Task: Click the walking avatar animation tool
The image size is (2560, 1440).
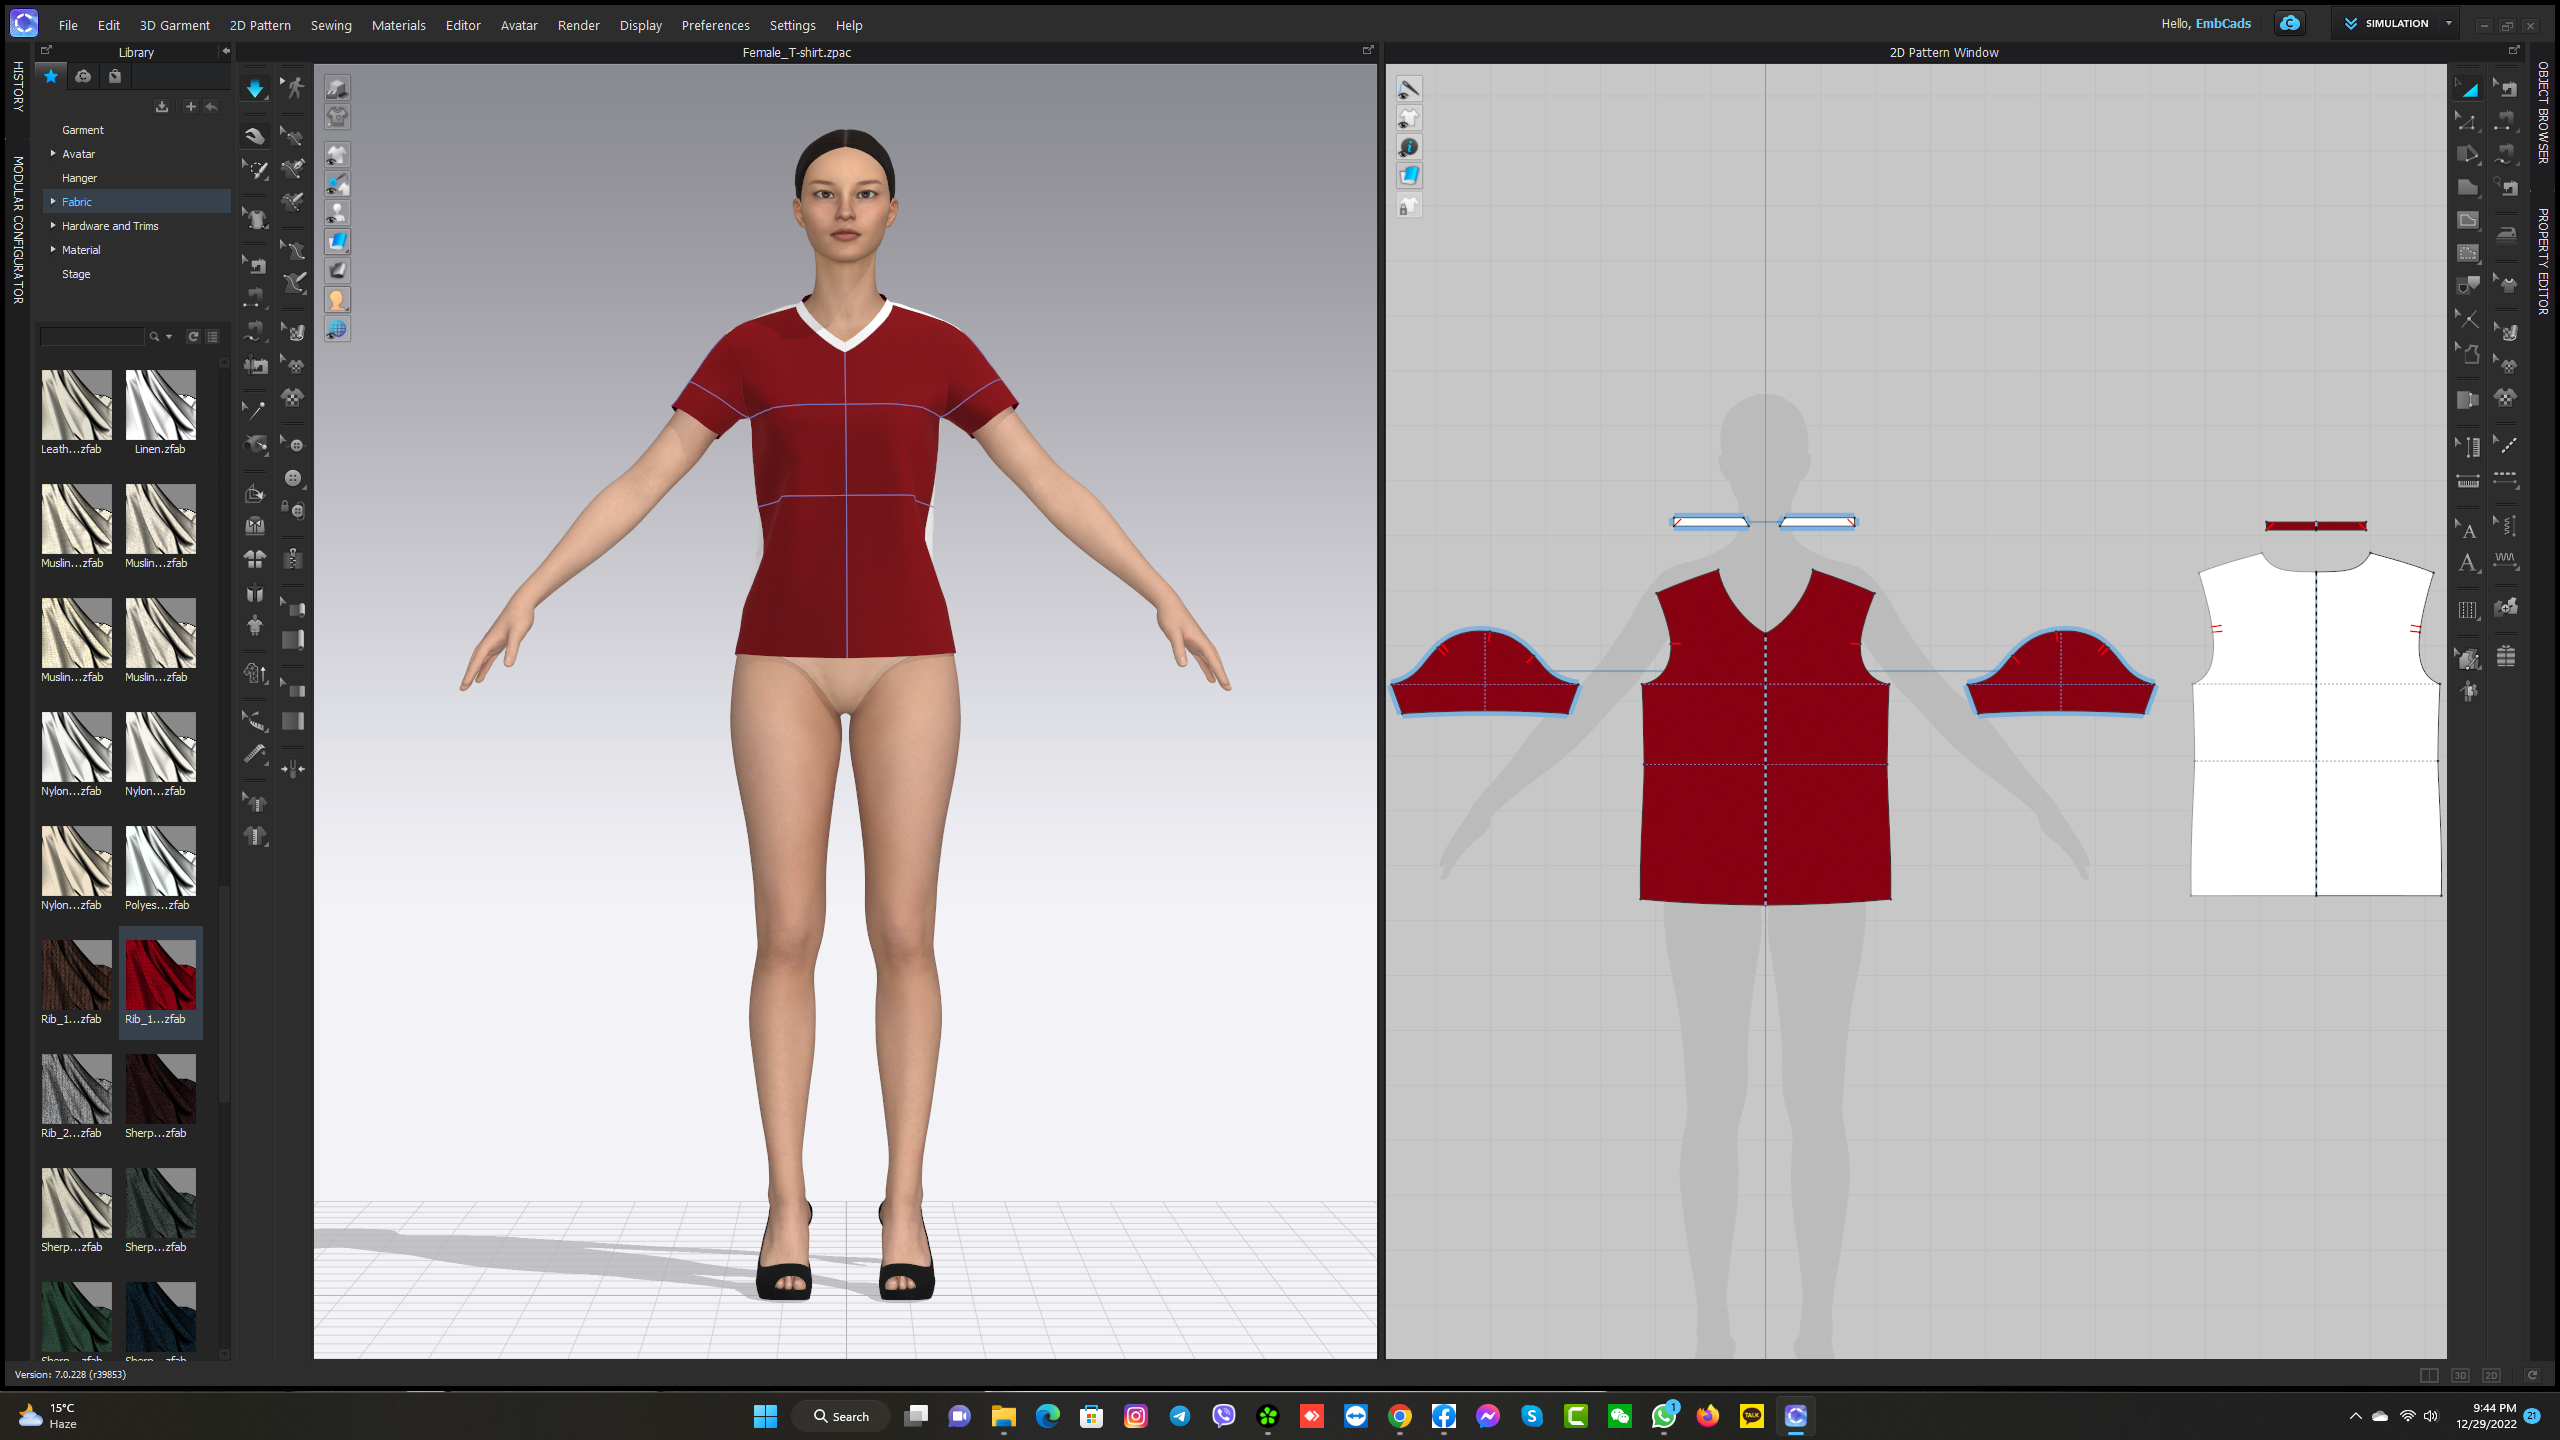Action: tap(293, 89)
